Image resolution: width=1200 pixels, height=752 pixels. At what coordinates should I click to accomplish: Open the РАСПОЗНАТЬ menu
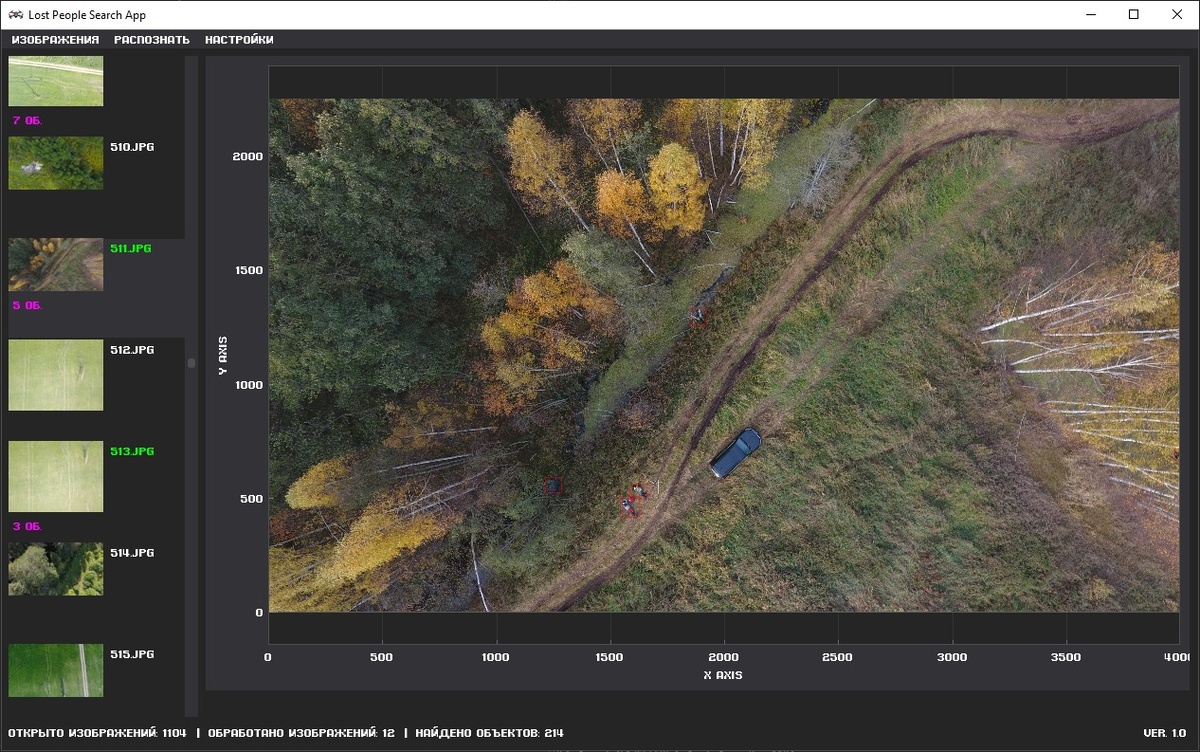[x=152, y=40]
